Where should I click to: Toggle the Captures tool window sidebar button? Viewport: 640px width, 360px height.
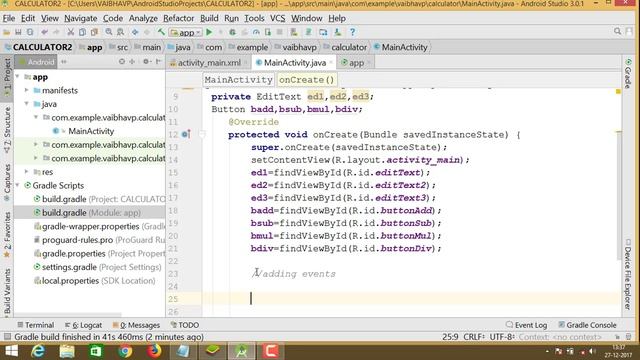coord(7,183)
